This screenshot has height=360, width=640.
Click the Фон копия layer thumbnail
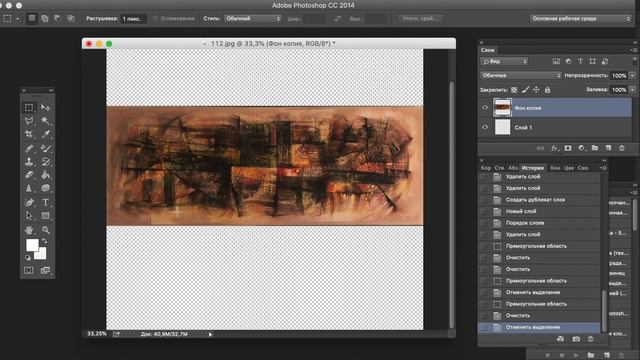(502, 108)
